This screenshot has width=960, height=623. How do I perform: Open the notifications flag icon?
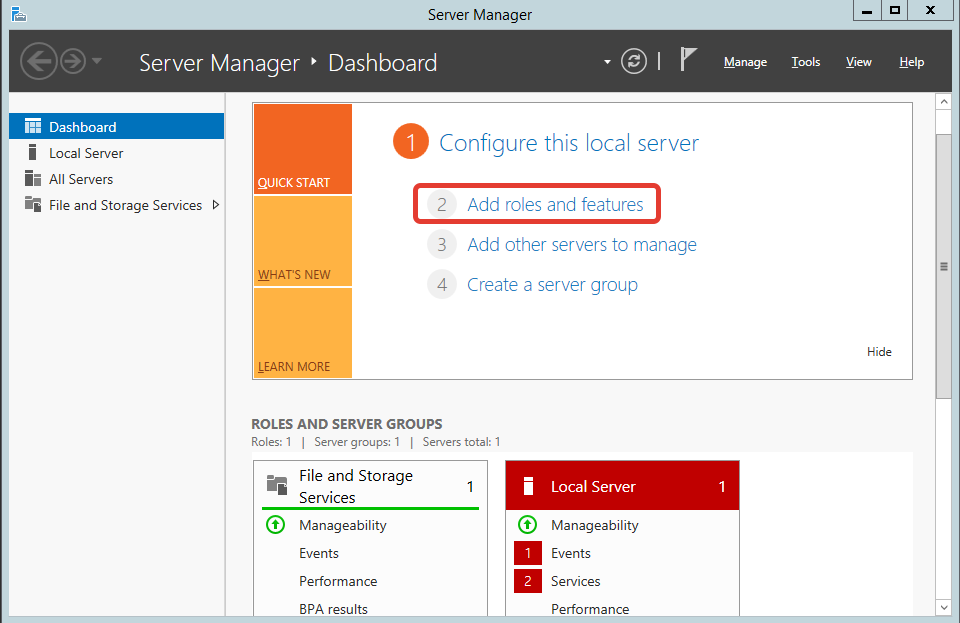(688, 60)
